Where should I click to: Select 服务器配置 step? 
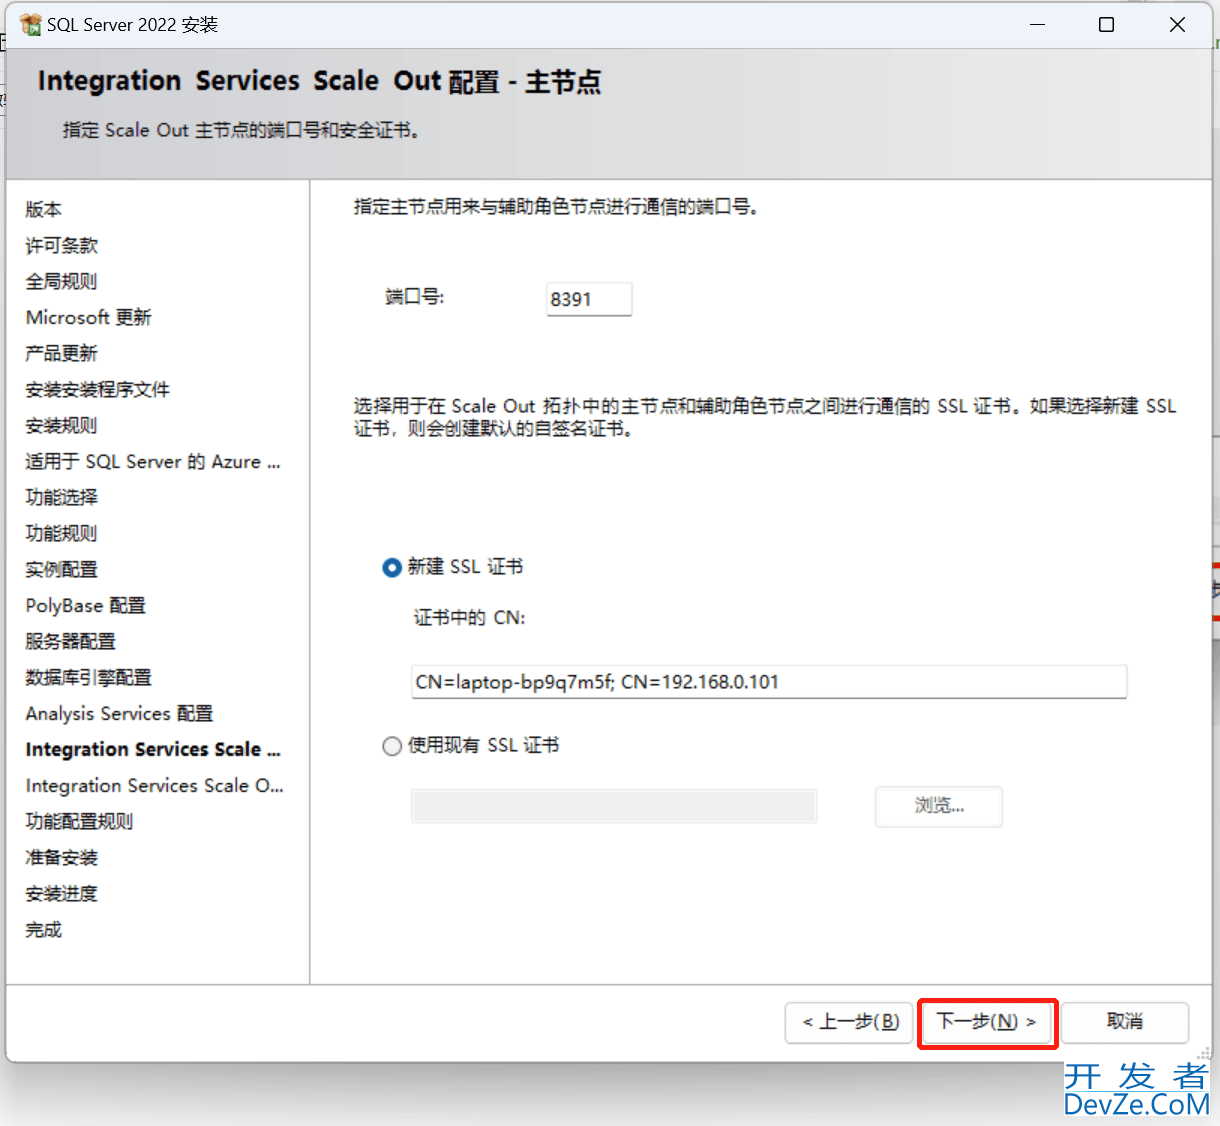pyautogui.click(x=71, y=641)
